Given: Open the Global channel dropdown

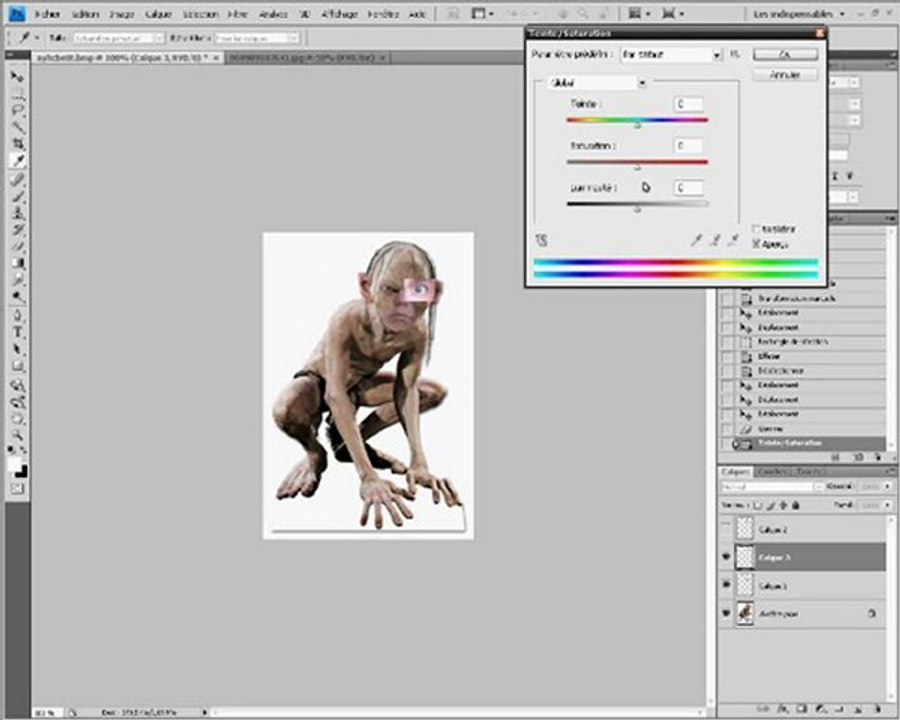Looking at the screenshot, I should tap(597, 83).
